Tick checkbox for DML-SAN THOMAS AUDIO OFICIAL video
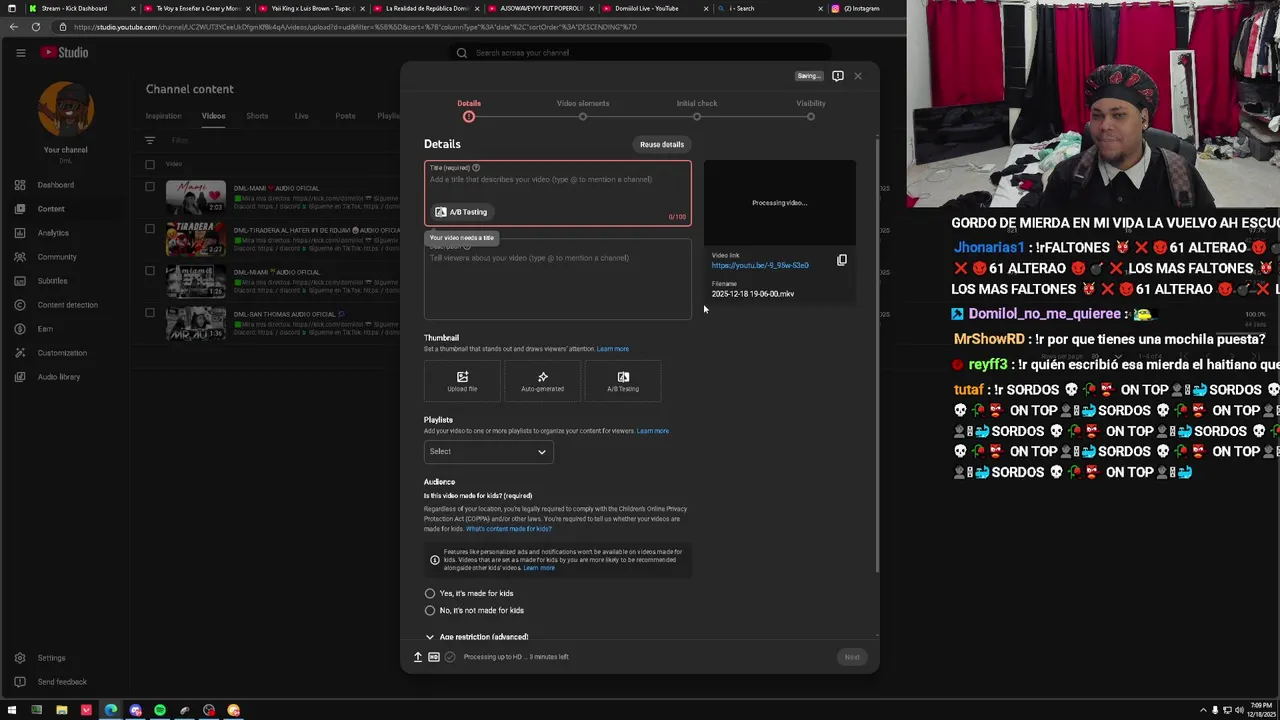1280x720 pixels. (150, 312)
